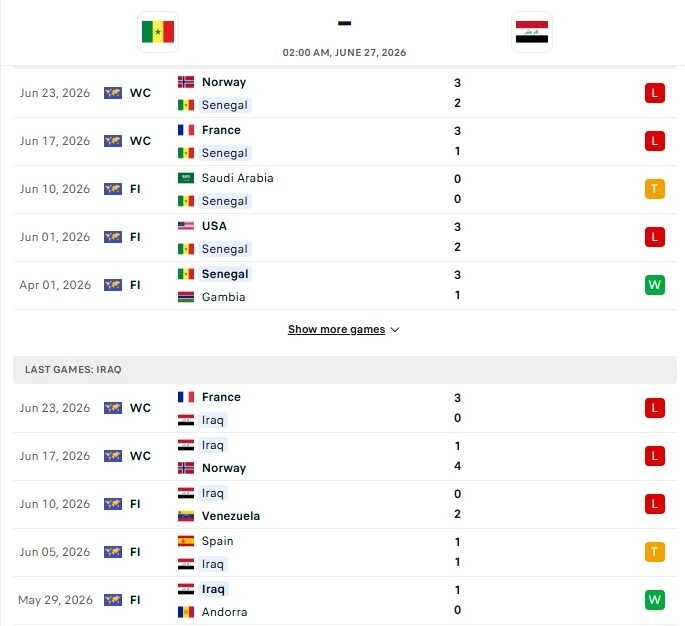
Task: Click the Spain flag icon
Action: [186, 541]
